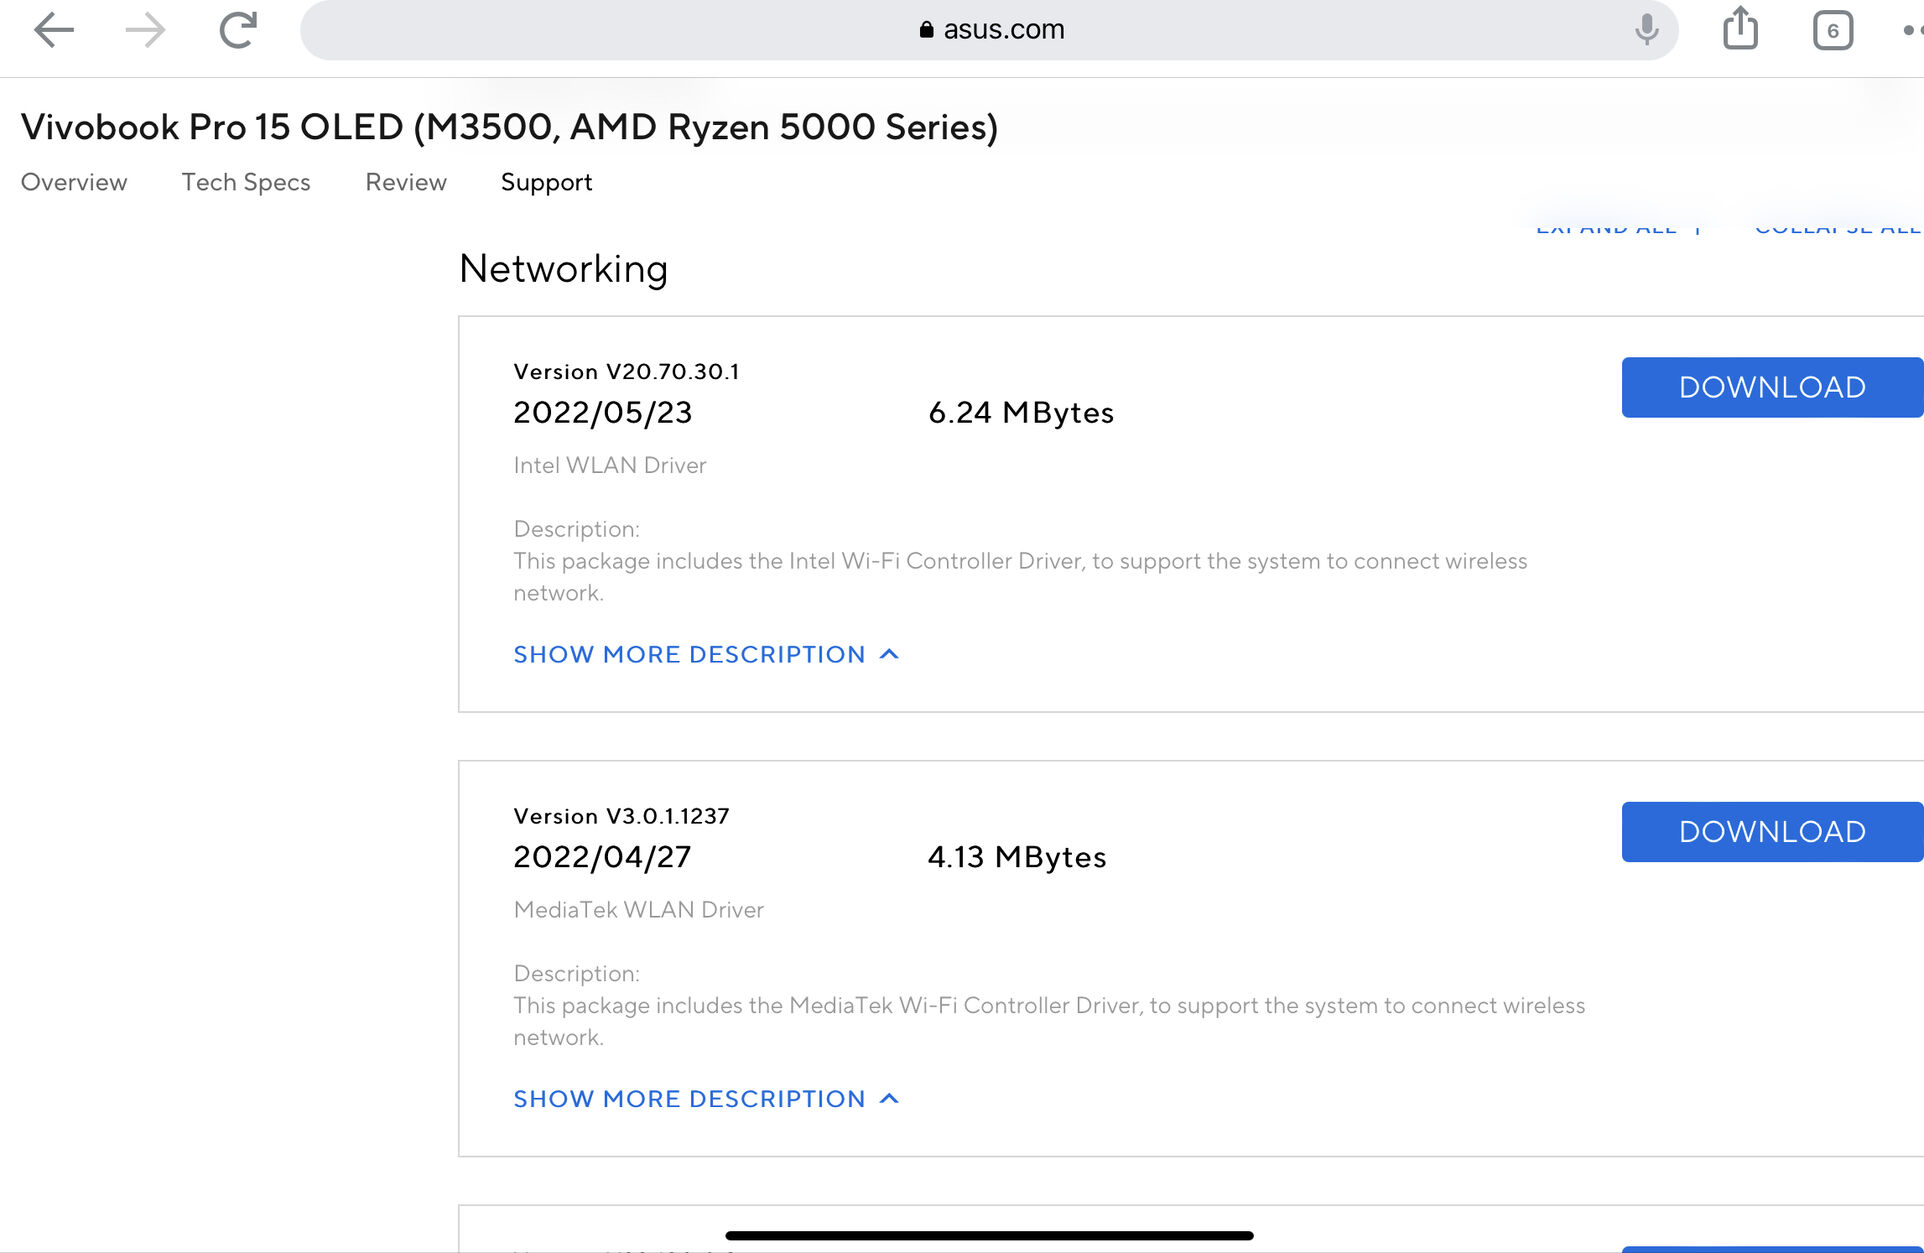Image resolution: width=1924 pixels, height=1253 pixels.
Task: Focus the asus.com address bar
Action: pyautogui.click(x=989, y=30)
